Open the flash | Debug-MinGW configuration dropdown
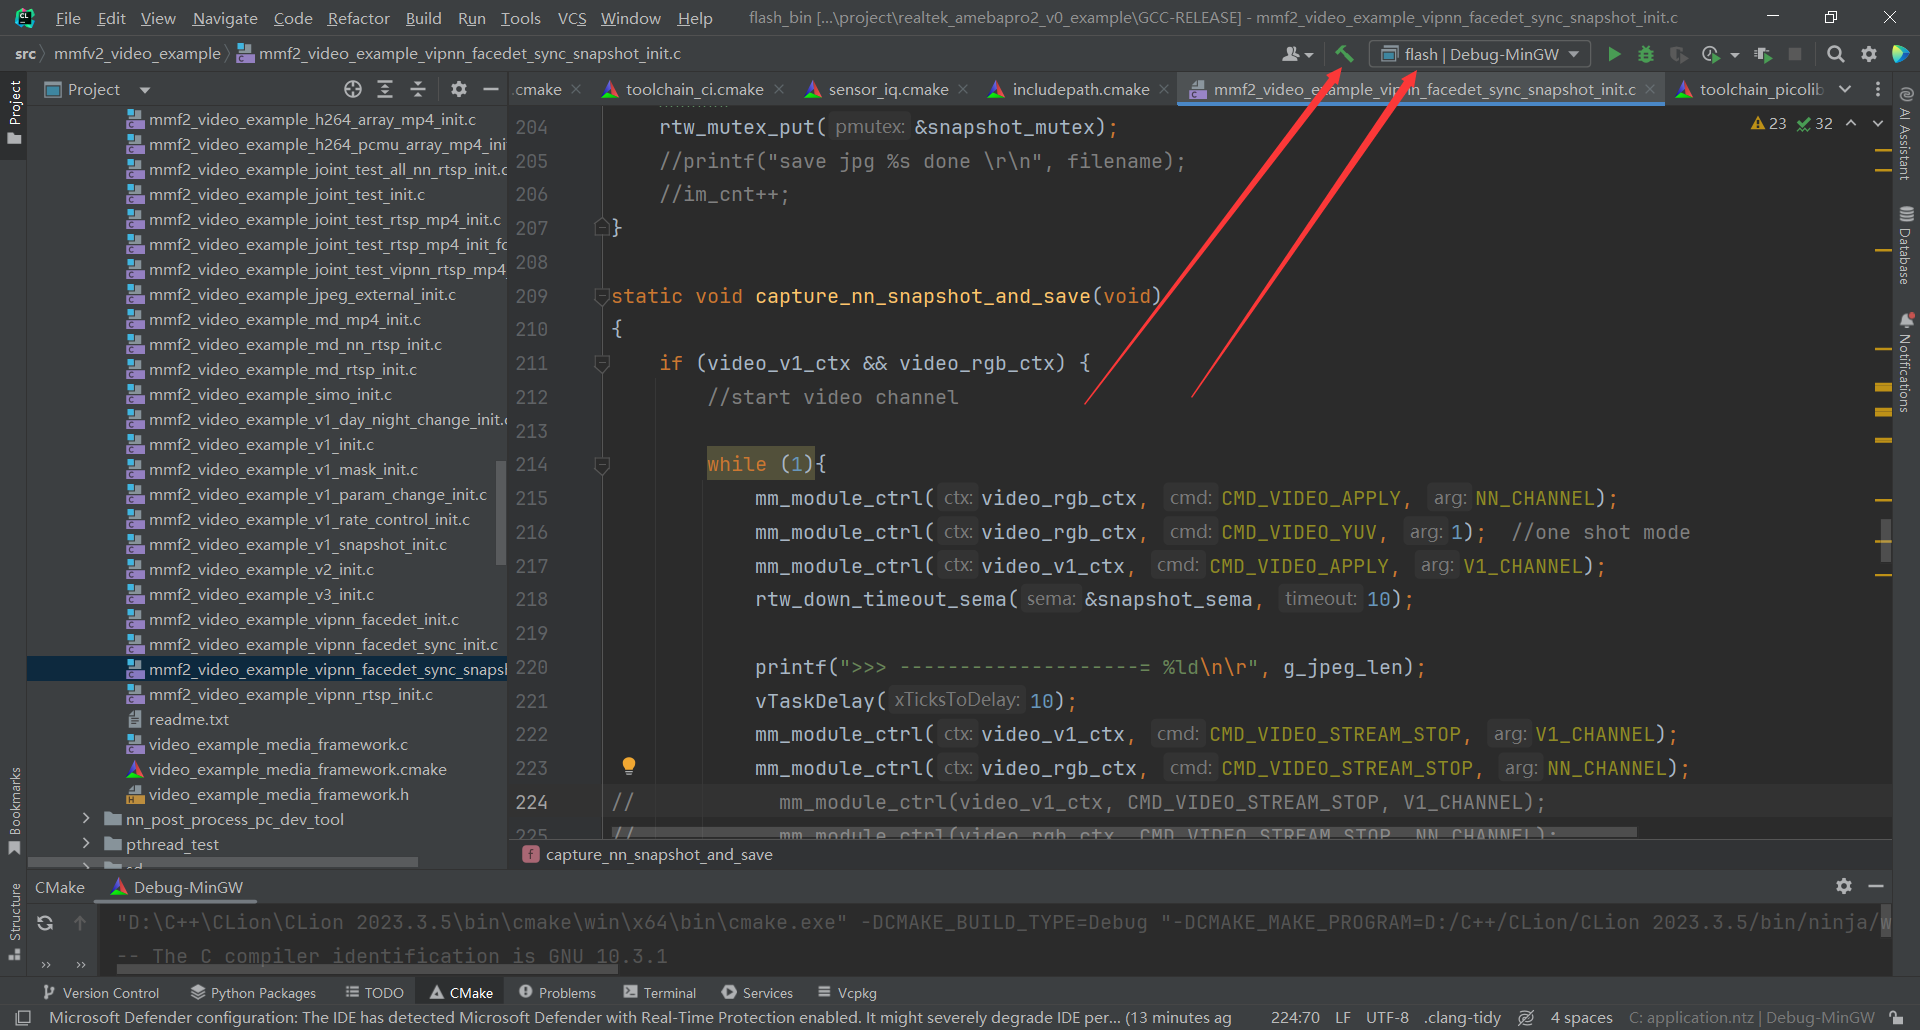 pyautogui.click(x=1482, y=54)
